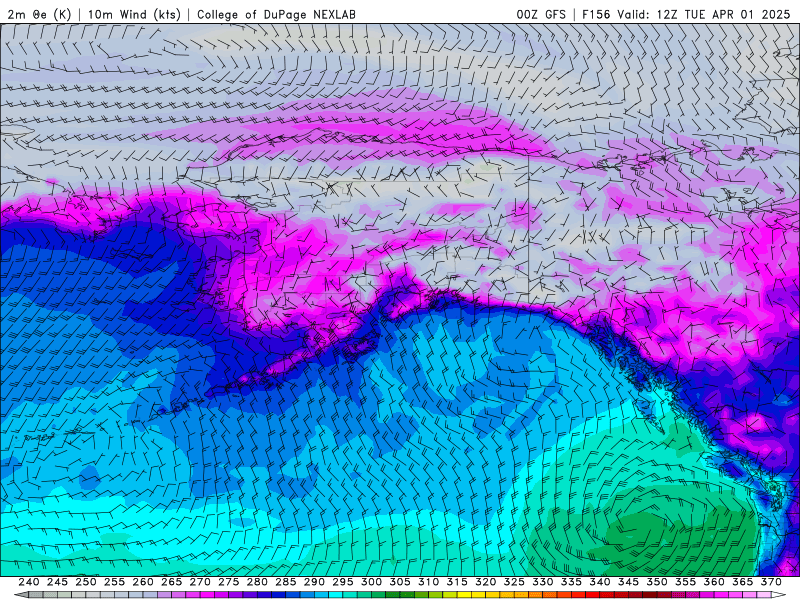Select the 270 value on the color scale

(200, 582)
